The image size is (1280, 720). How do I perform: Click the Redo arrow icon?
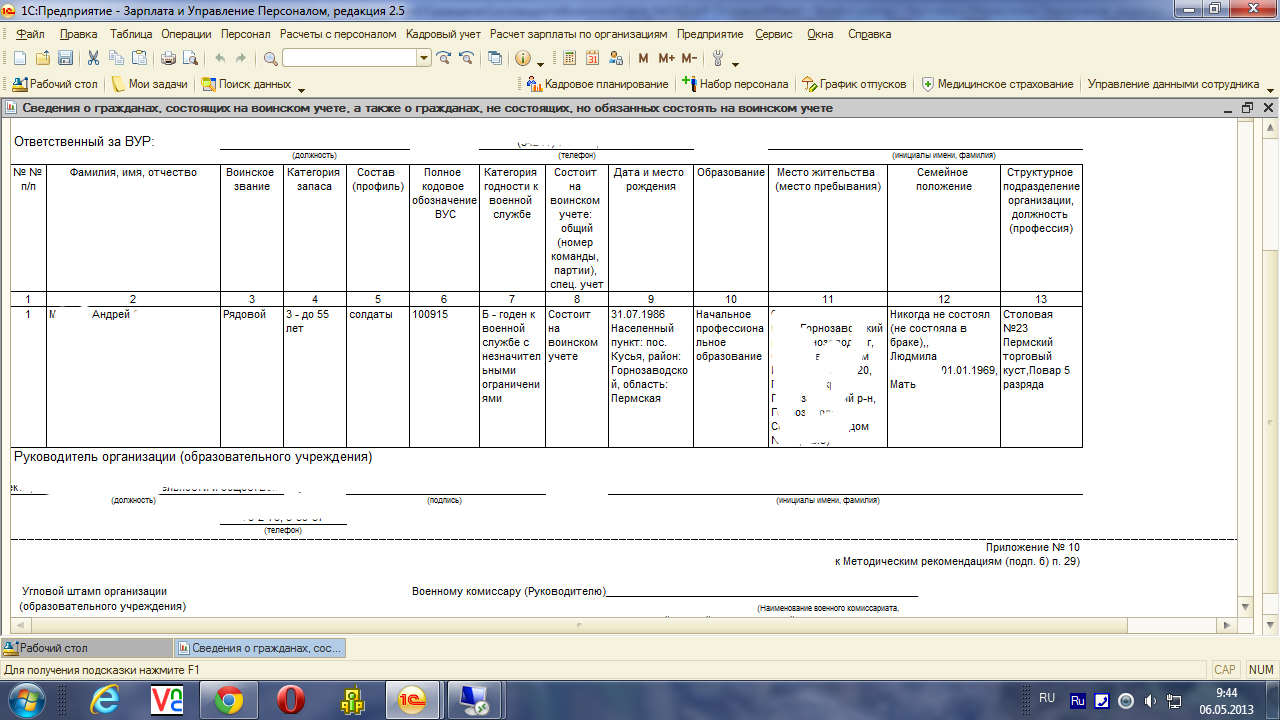click(x=241, y=58)
